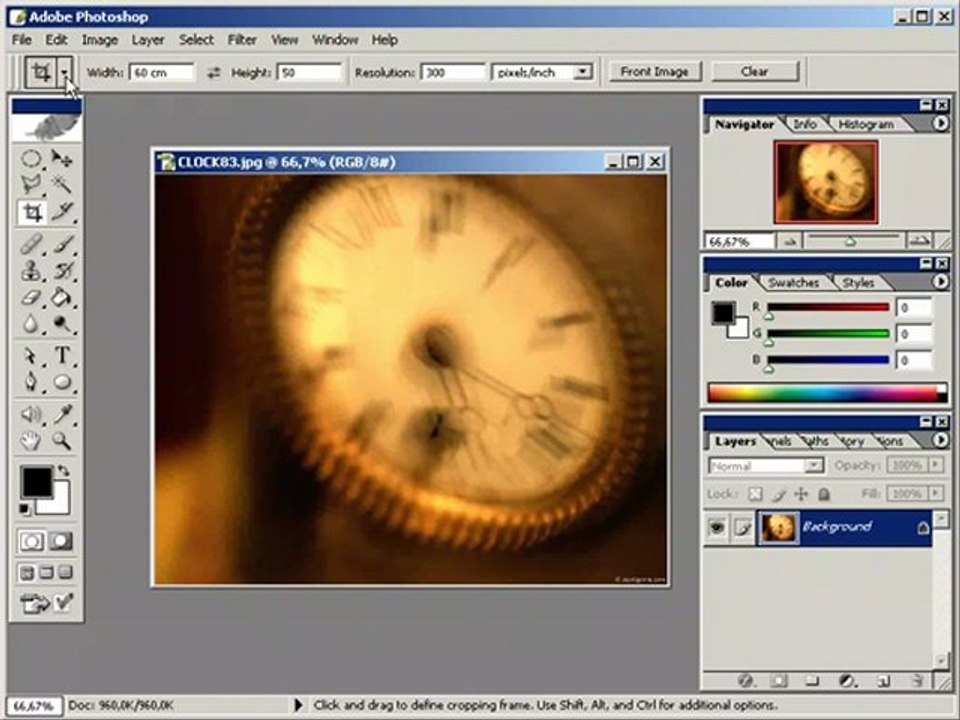Select the Type tool
Screen dimensions: 960x720
coord(61,356)
